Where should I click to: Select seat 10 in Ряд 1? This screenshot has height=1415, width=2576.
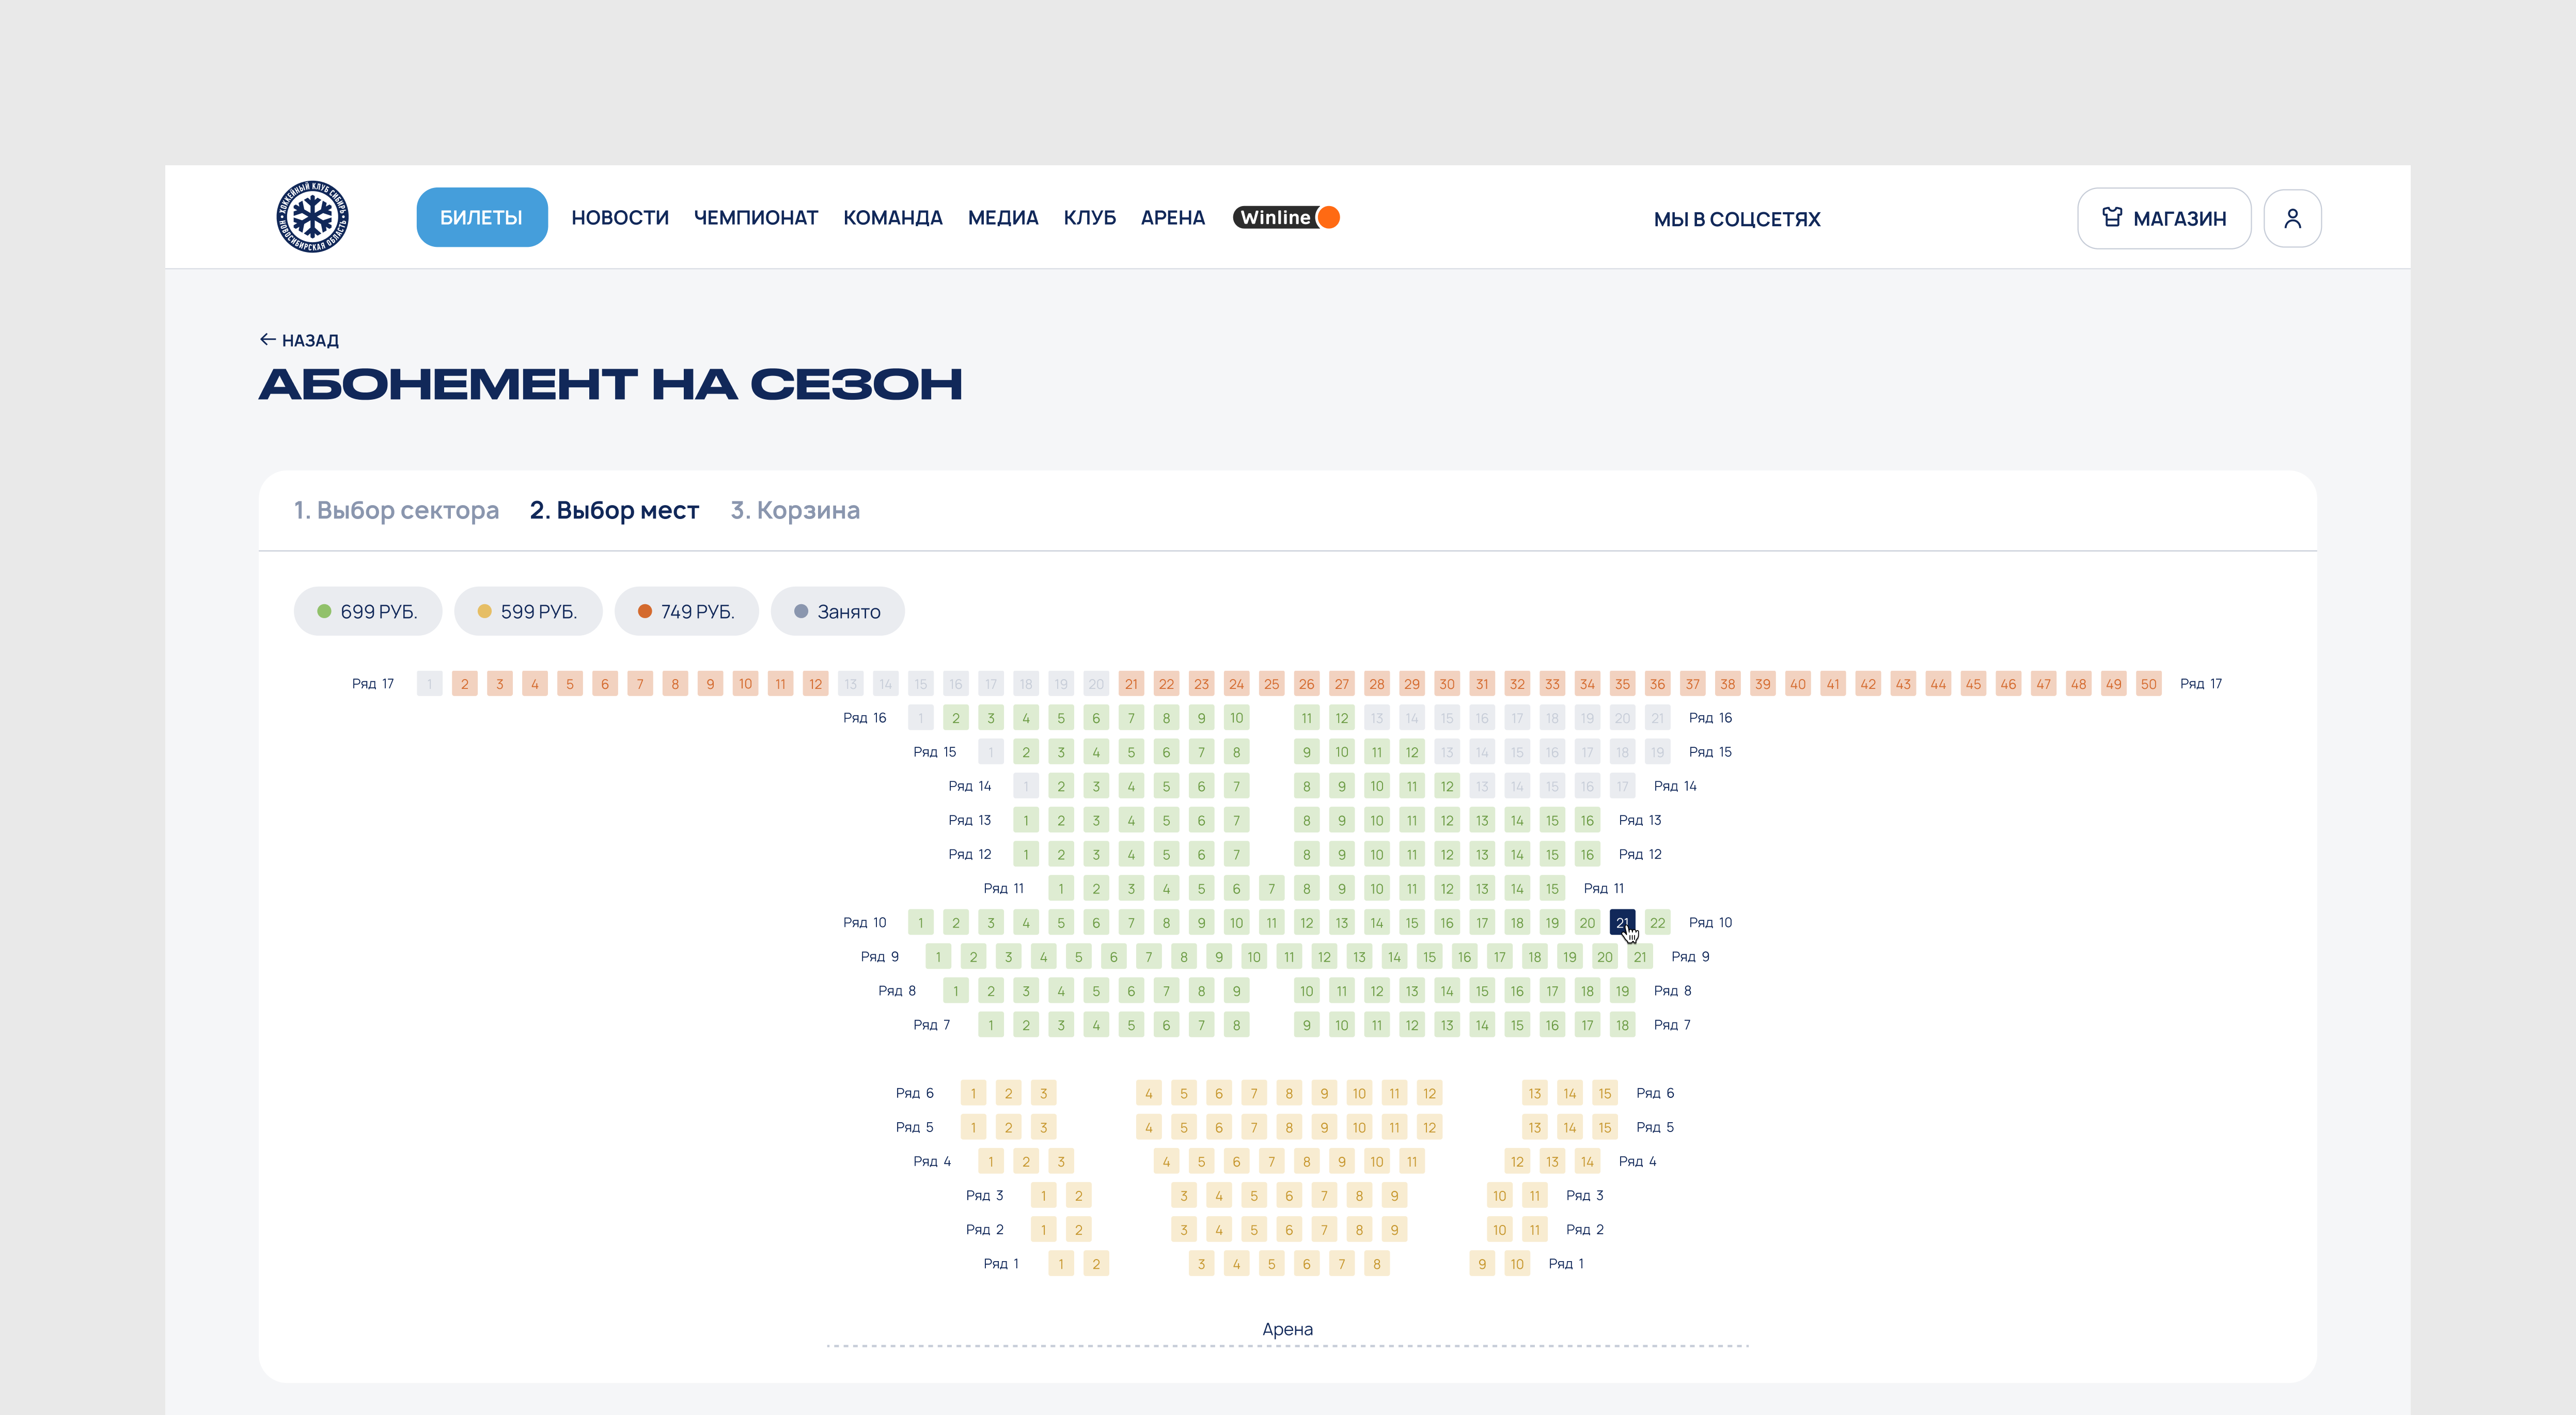(1516, 1264)
